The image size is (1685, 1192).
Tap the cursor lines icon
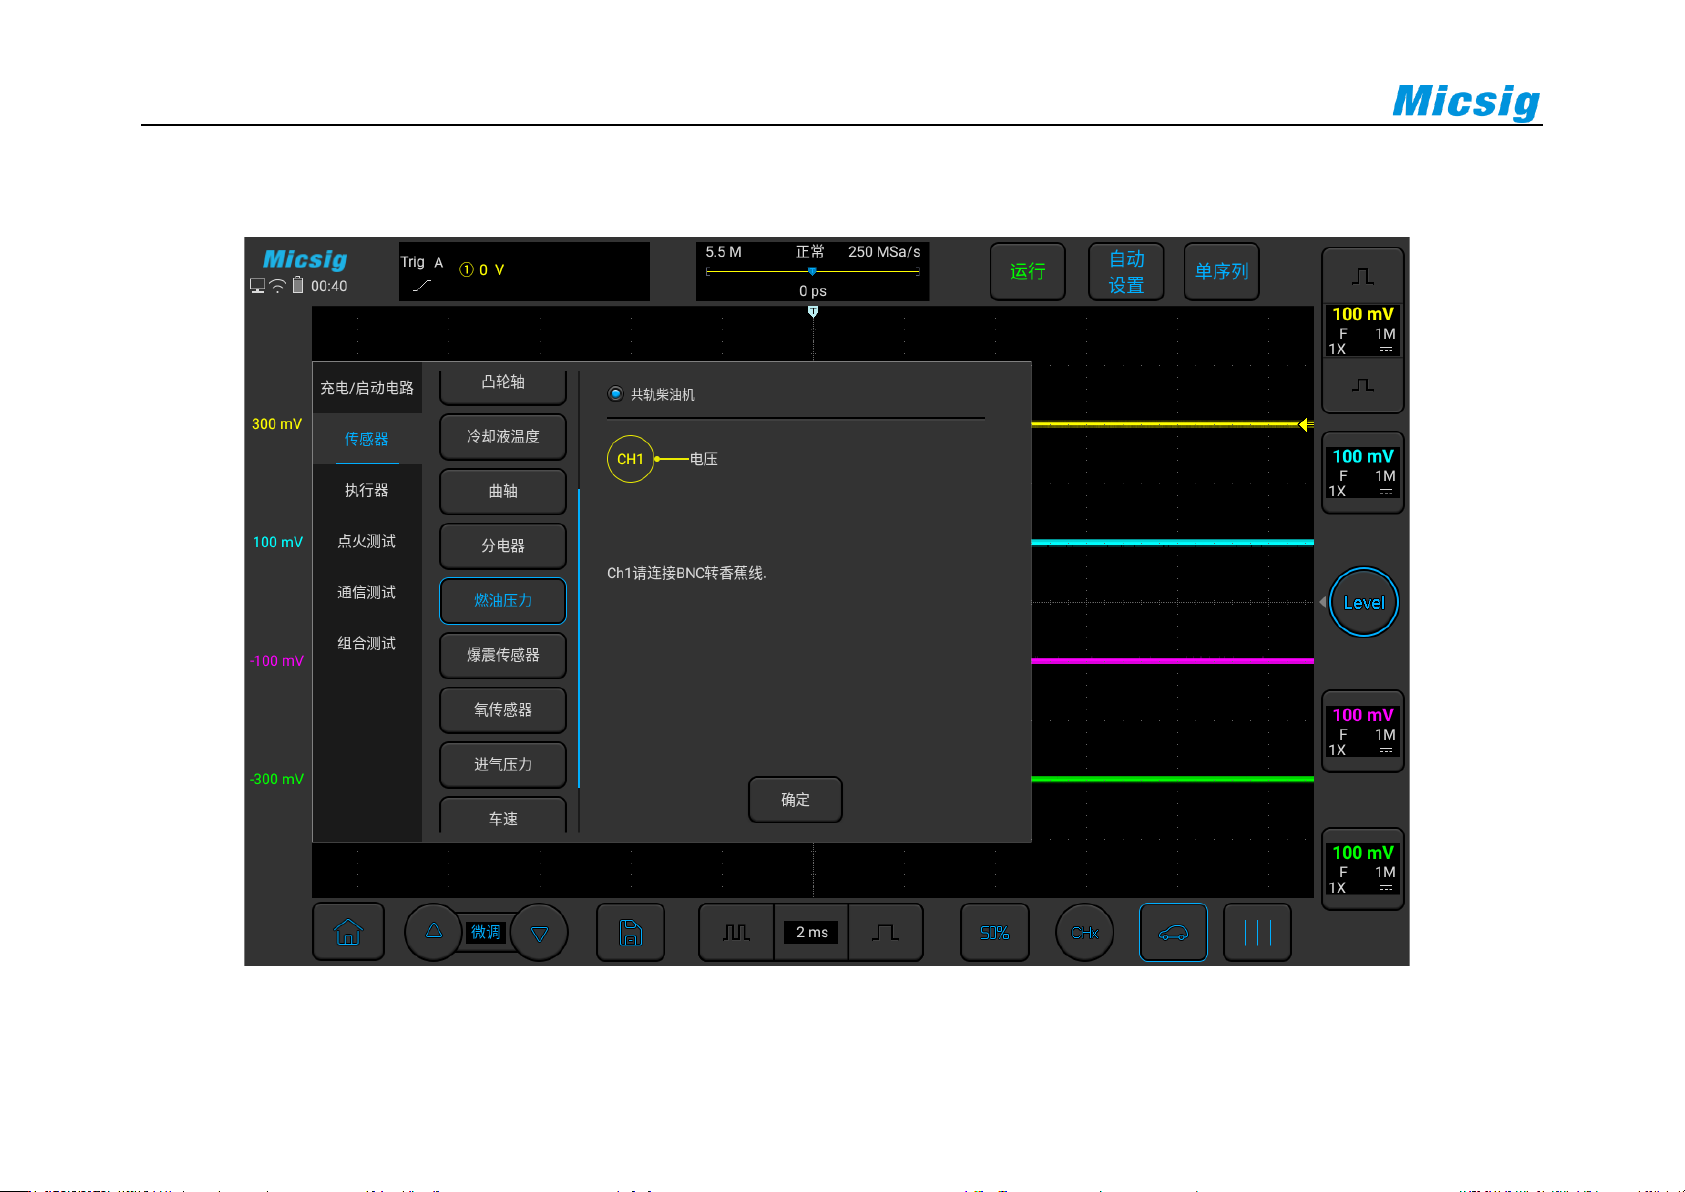point(1257,932)
